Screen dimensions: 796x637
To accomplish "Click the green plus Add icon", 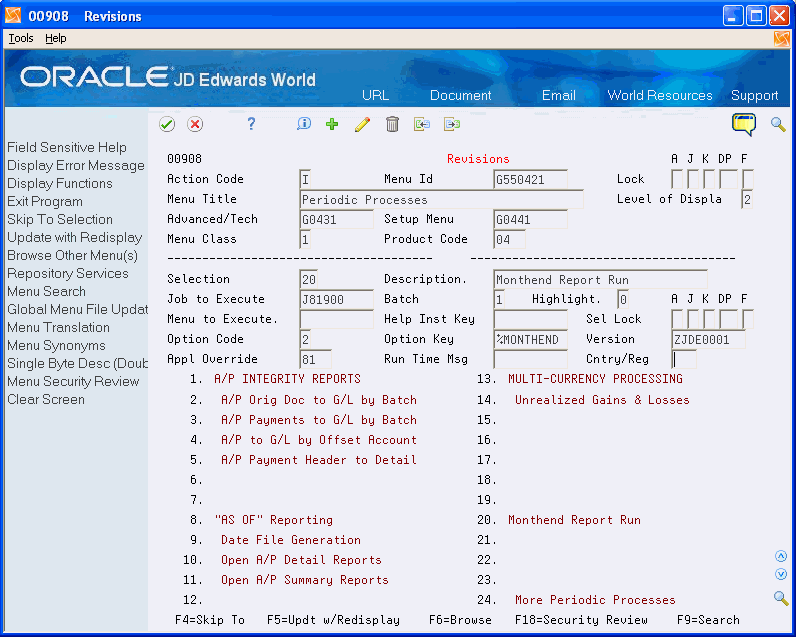I will (332, 124).
